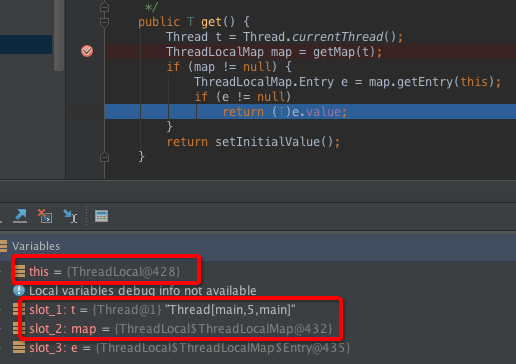Image resolution: width=516 pixels, height=364 pixels.
Task: Click the highlighted 'return (T)e.value;' line
Action: tap(310, 112)
